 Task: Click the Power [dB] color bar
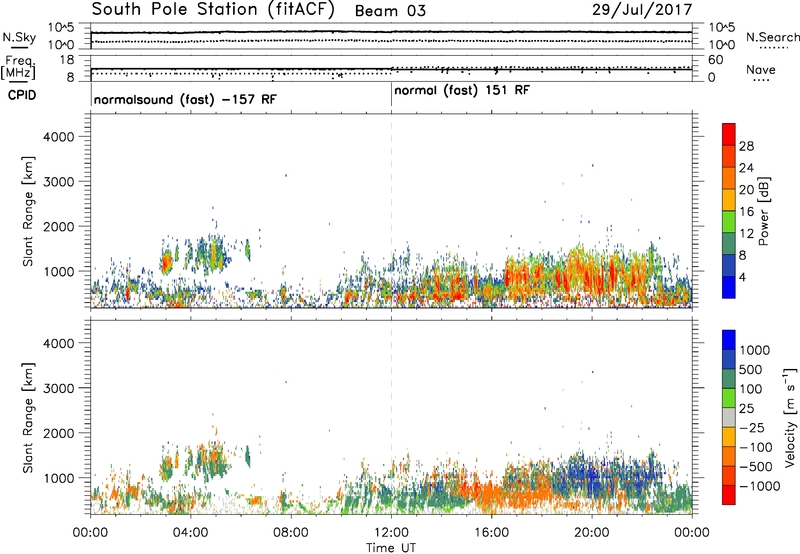point(729,211)
